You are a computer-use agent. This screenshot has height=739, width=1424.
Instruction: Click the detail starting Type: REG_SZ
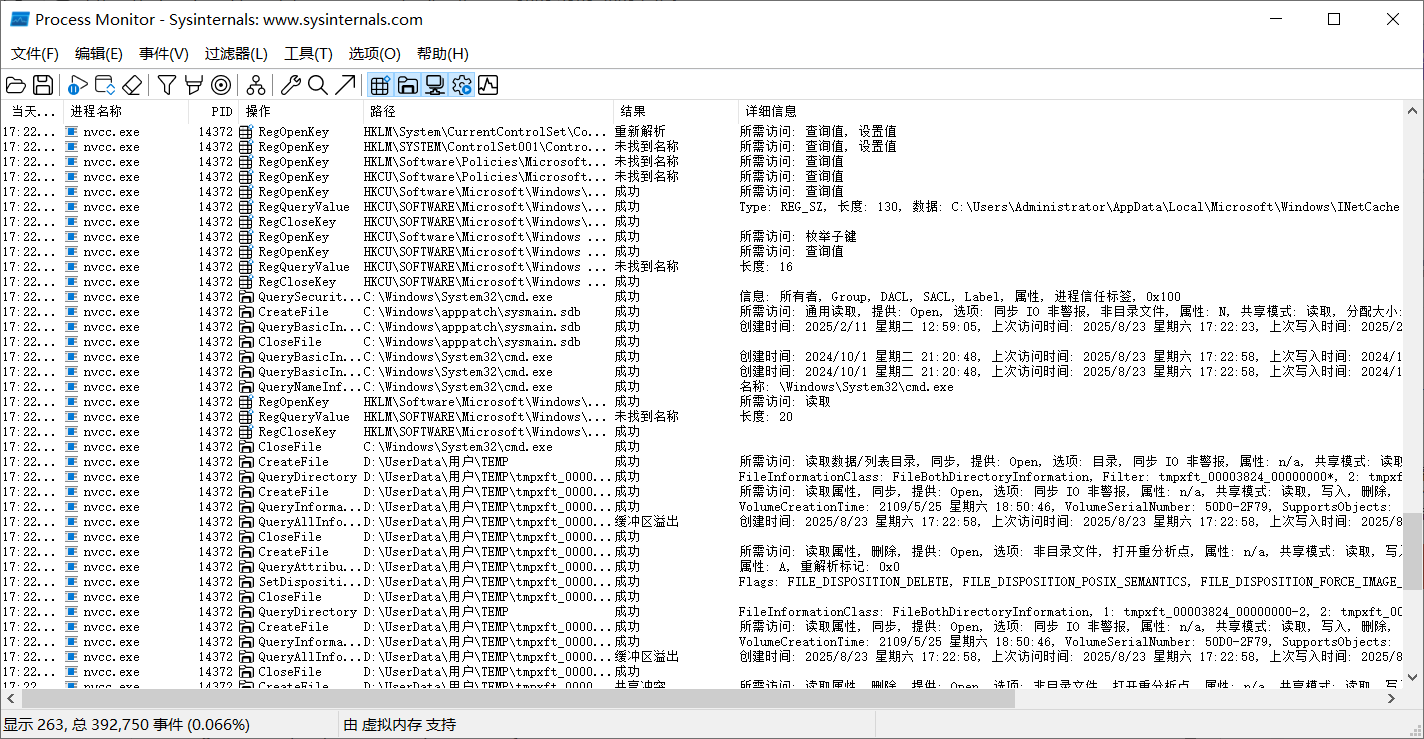(x=1069, y=207)
